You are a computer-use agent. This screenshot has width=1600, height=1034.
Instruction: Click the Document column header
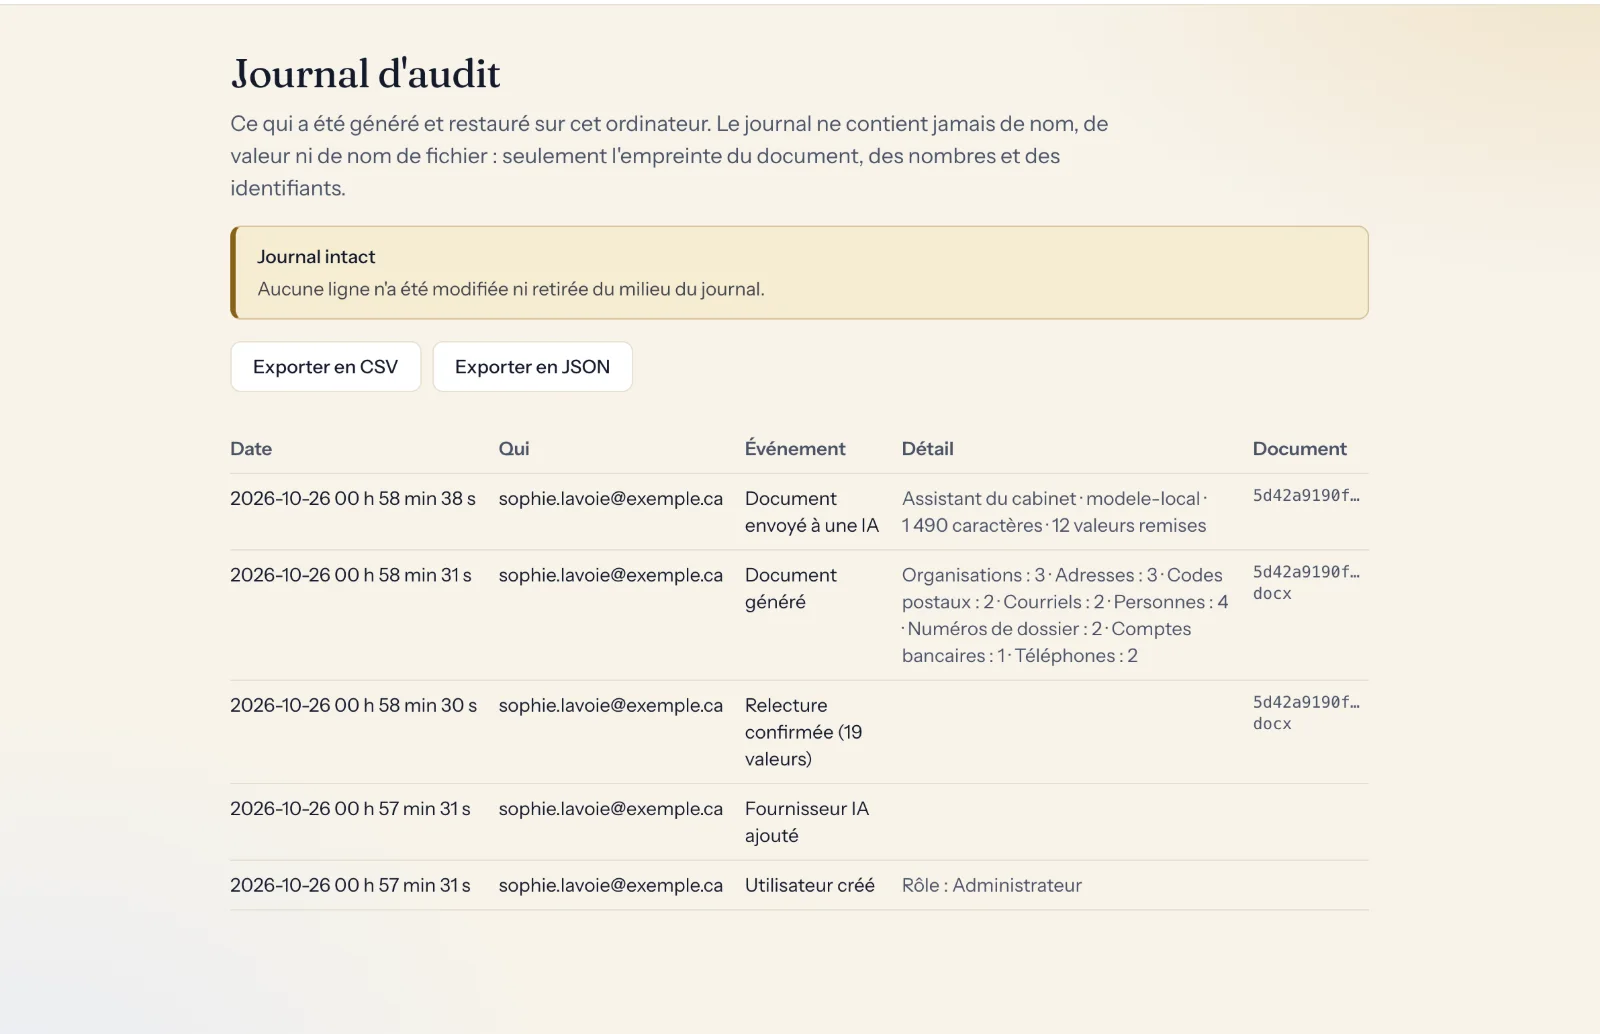(1299, 449)
